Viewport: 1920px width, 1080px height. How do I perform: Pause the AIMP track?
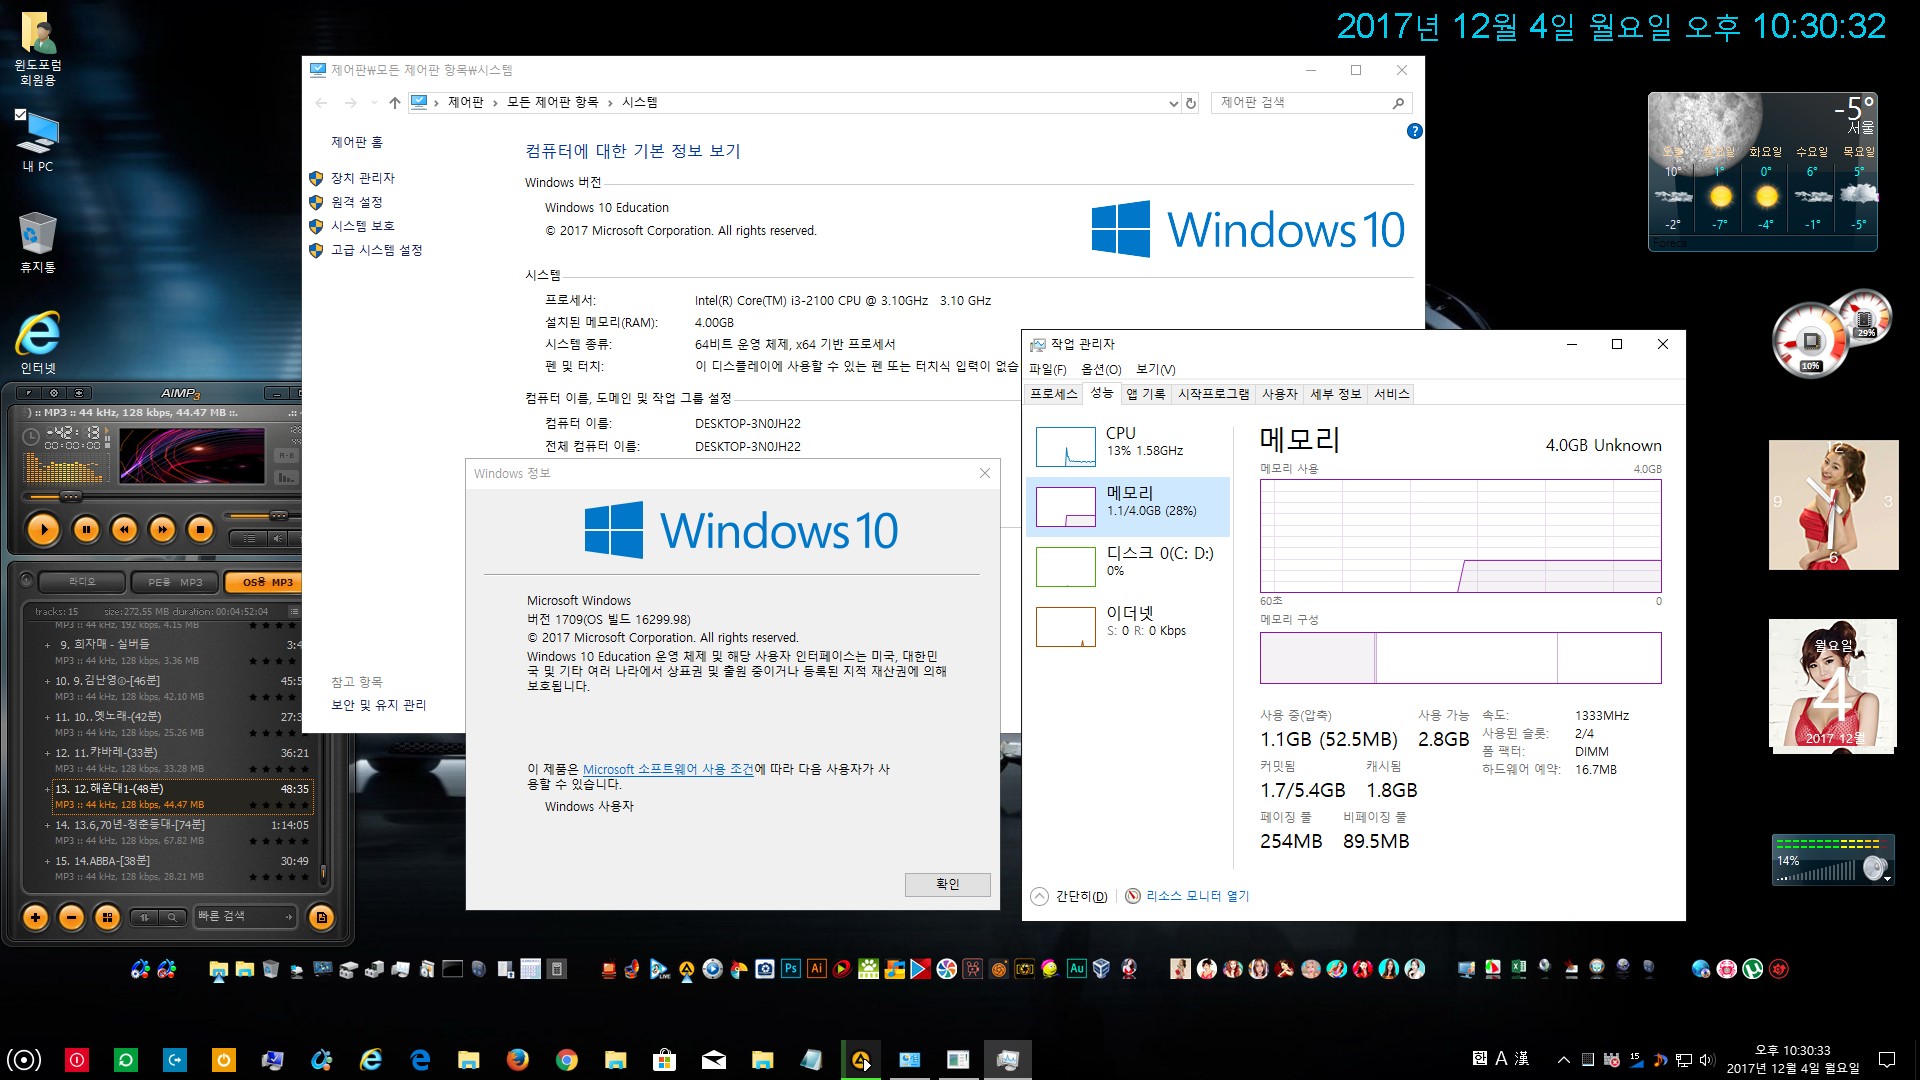click(86, 529)
